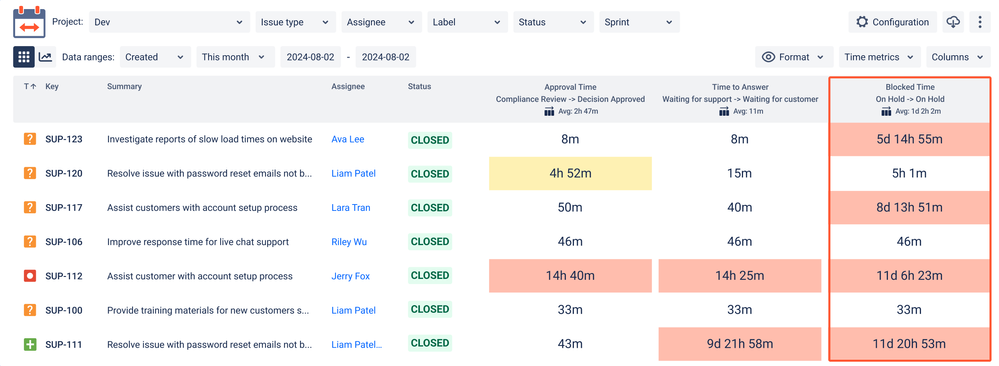This screenshot has width=999, height=366.
Task: Click the CLOSED status badge for SUP-123
Action: click(430, 140)
